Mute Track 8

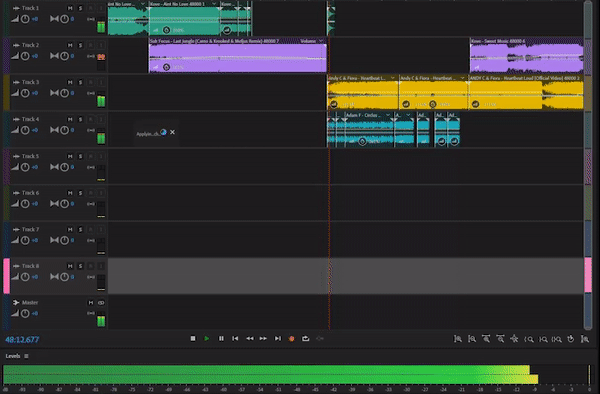(70, 266)
